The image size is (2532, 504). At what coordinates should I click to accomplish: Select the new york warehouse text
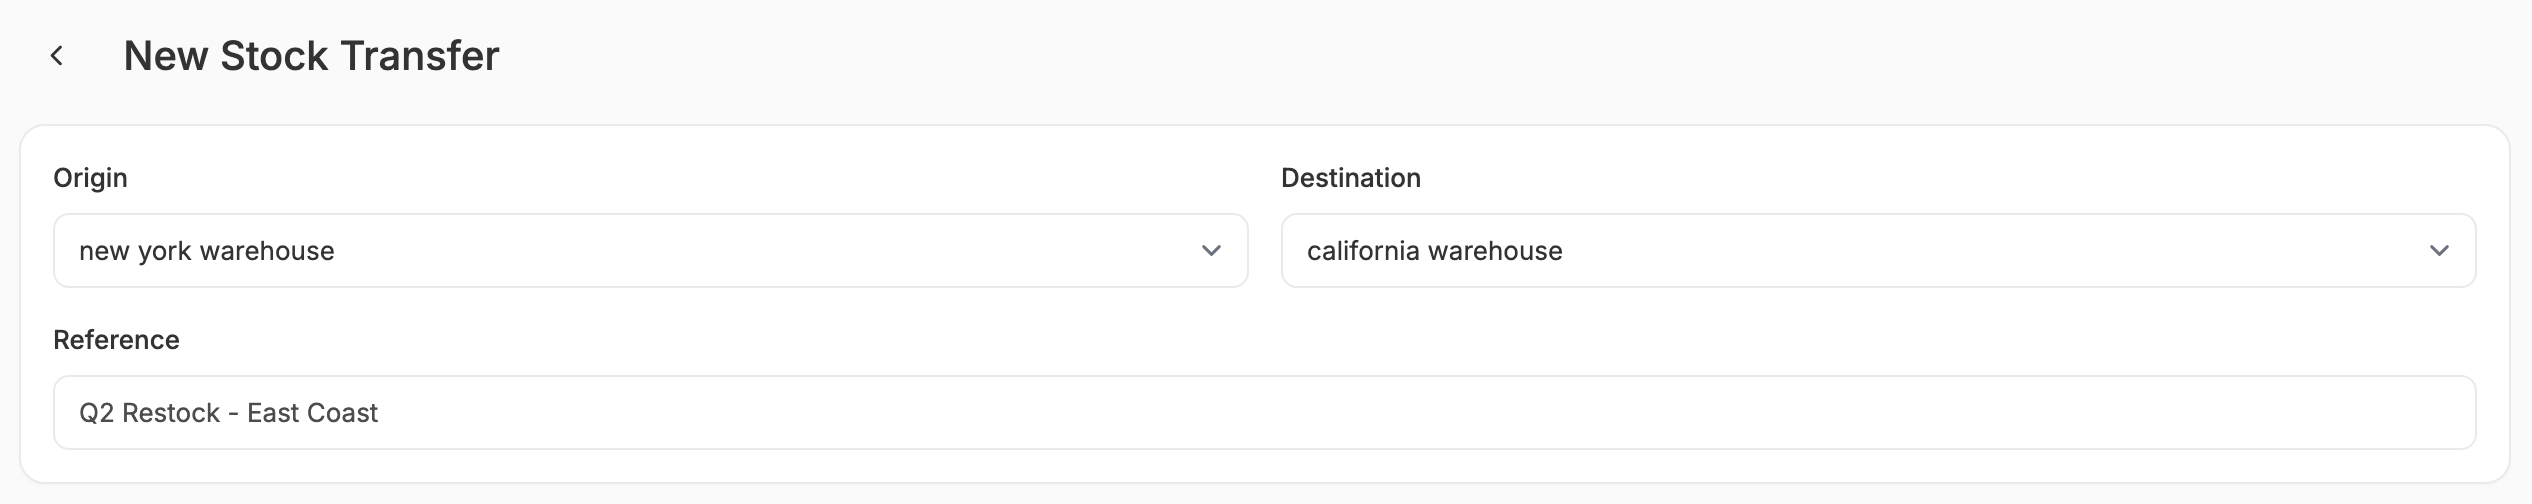coord(207,251)
